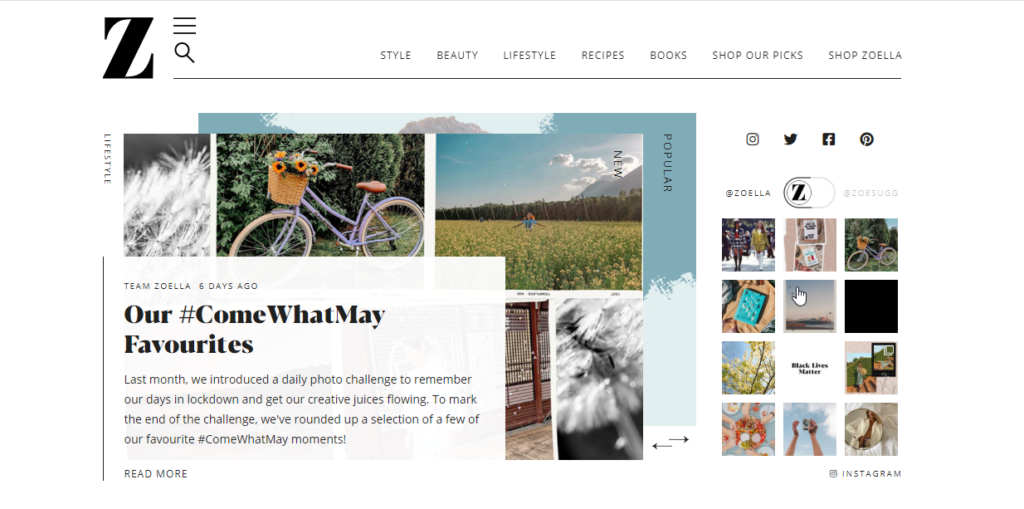Open the INSTAGRAM link below the grid
The height and width of the screenshot is (509, 1024).
click(x=865, y=474)
